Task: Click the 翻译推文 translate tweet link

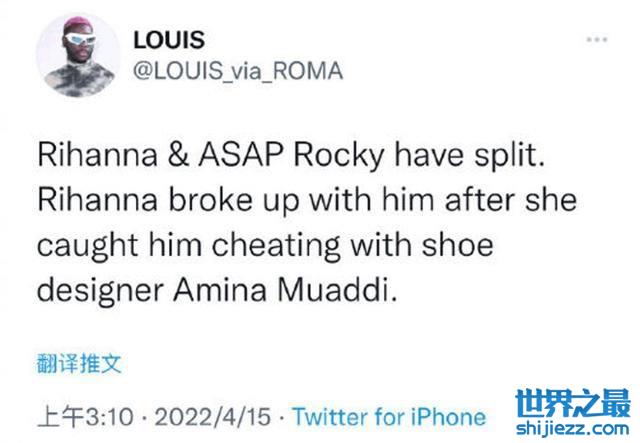Action: point(78,364)
